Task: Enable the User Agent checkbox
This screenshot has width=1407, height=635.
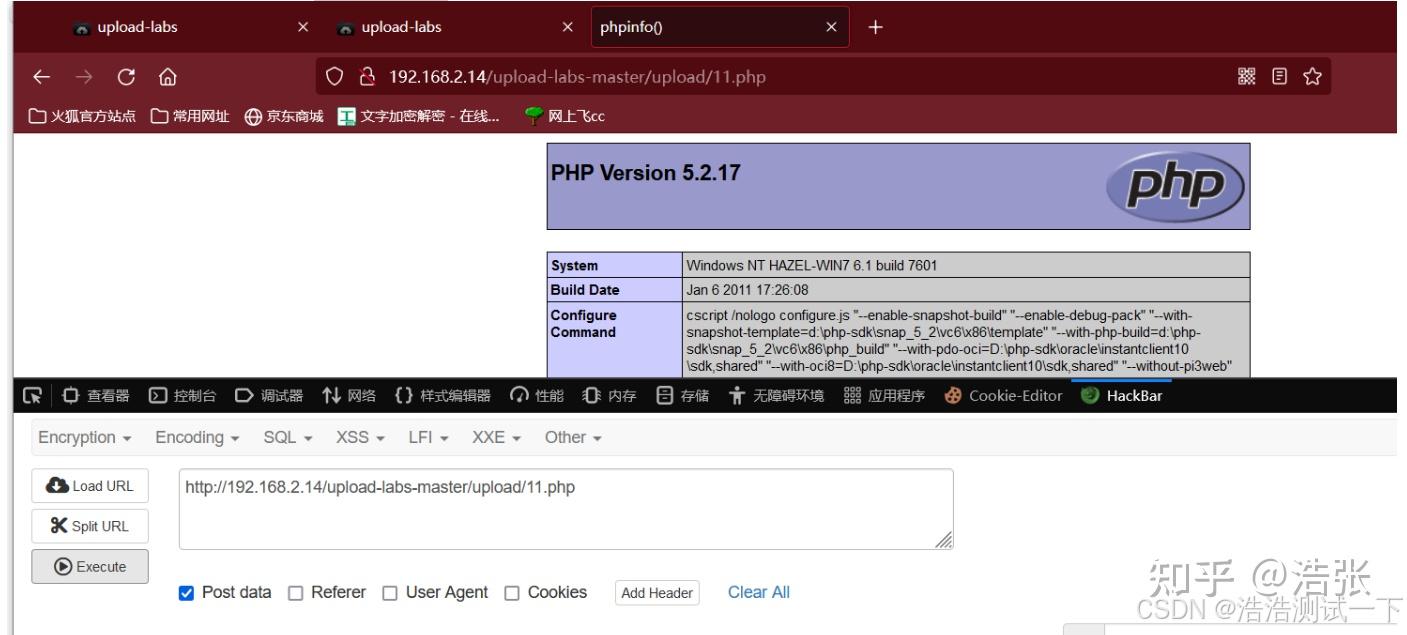Action: pos(390,593)
